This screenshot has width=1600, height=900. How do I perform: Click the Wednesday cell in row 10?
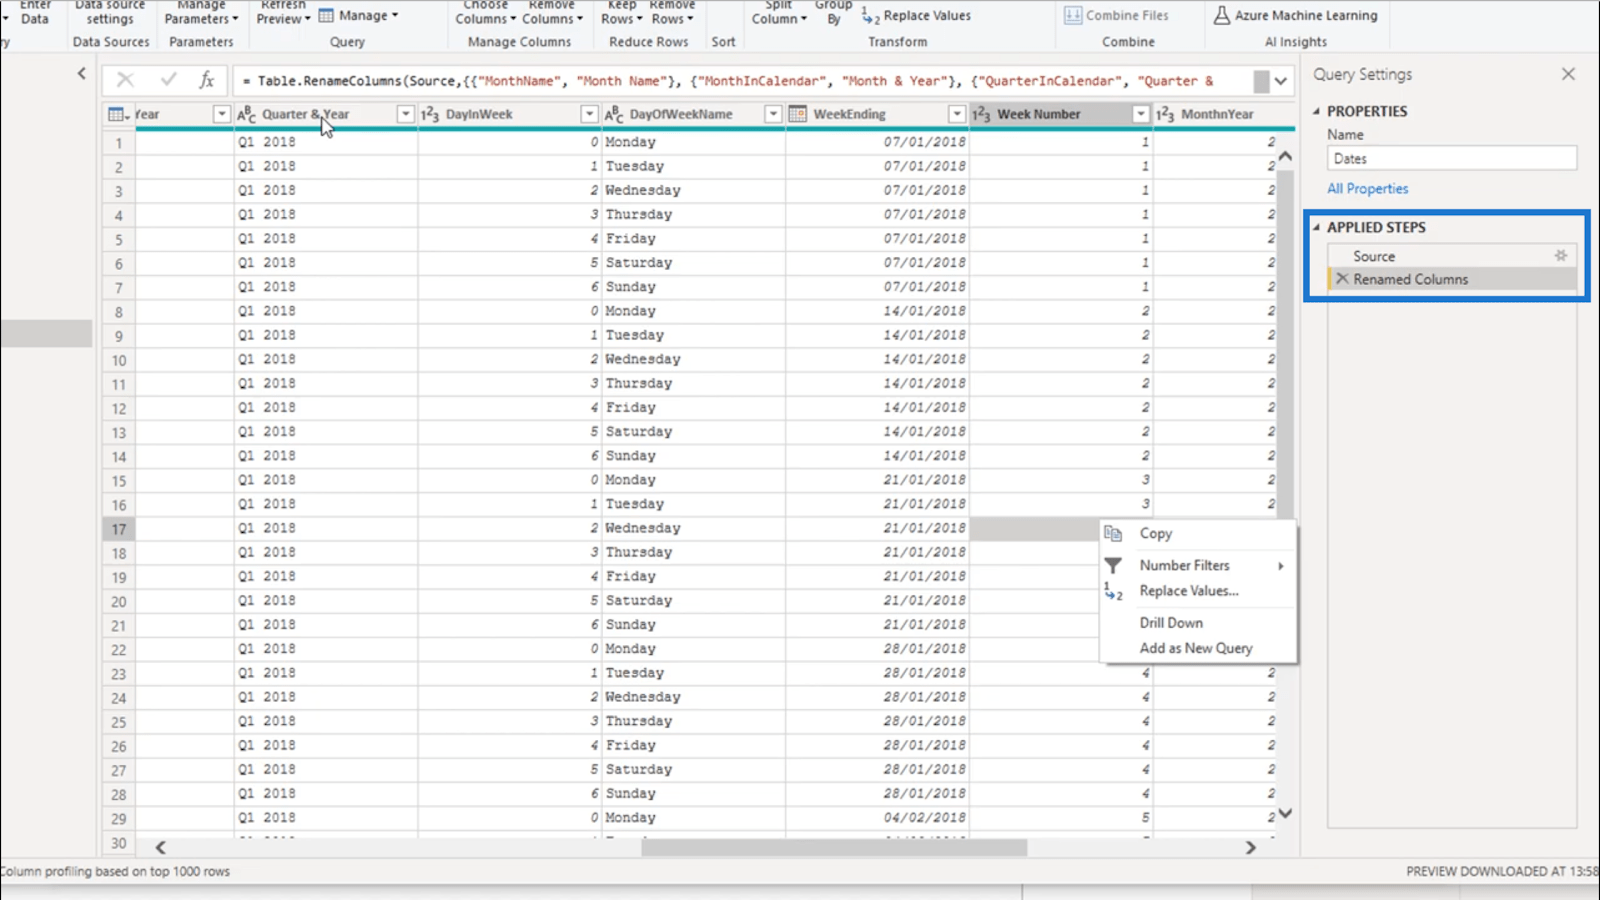[693, 359]
